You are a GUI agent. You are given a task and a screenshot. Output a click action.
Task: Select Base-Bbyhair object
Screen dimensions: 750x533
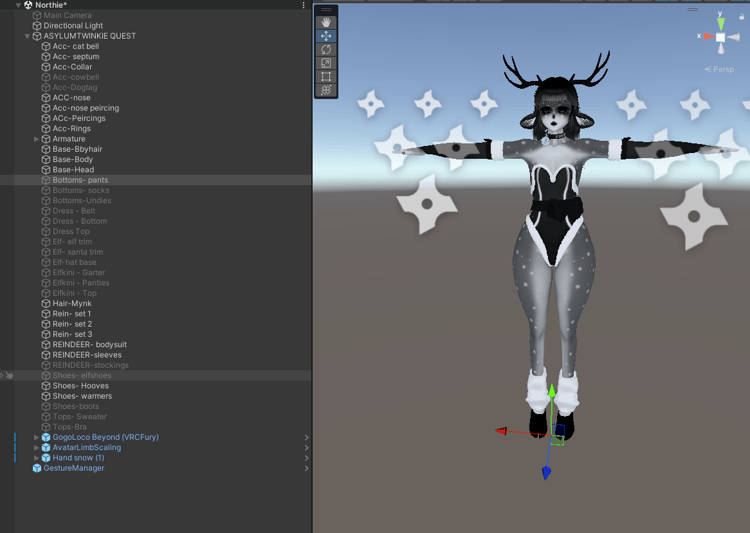tap(77, 149)
